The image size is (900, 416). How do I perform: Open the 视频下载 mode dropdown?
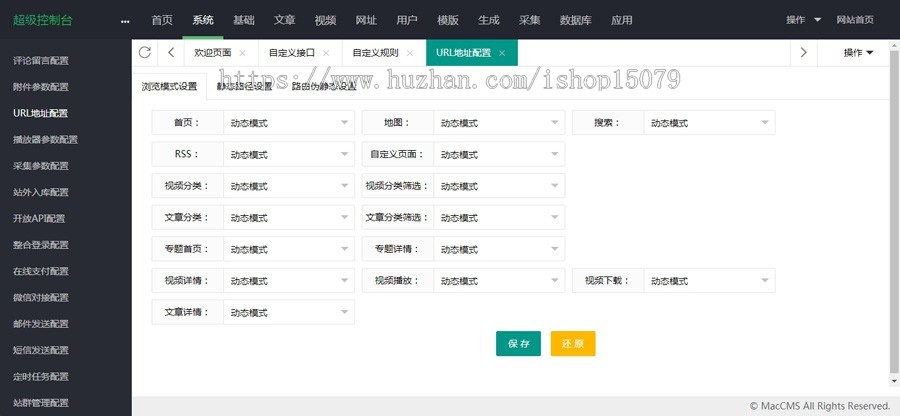coord(709,281)
